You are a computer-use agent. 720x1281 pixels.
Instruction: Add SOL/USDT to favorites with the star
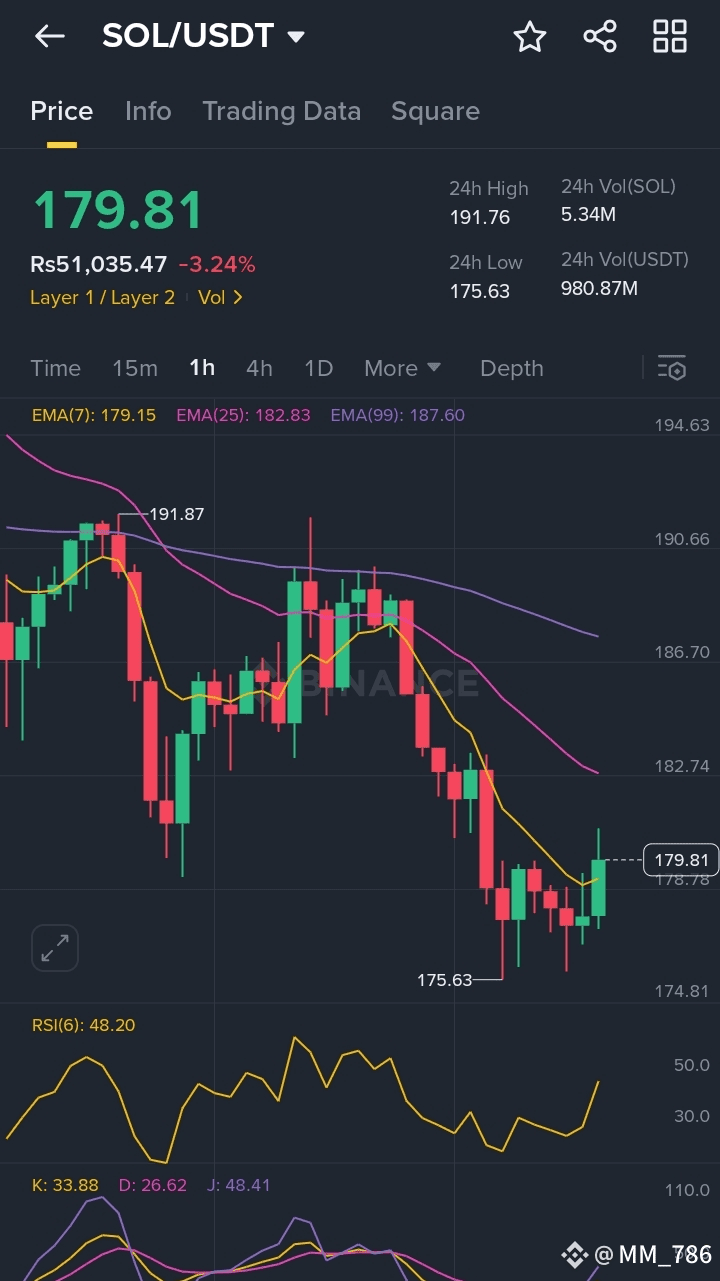tap(530, 37)
